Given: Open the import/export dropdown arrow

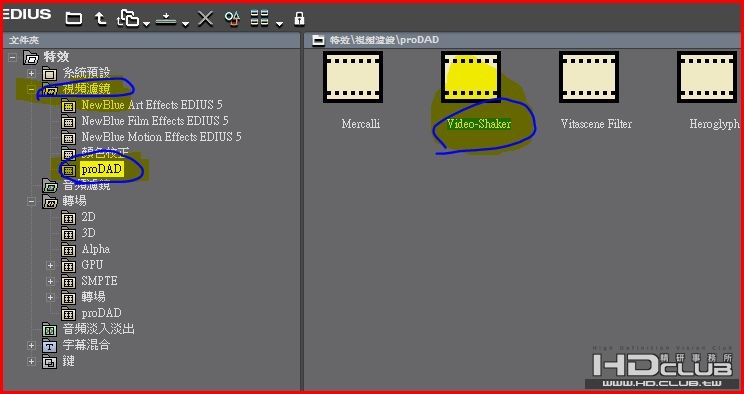Looking at the screenshot, I should (186, 23).
